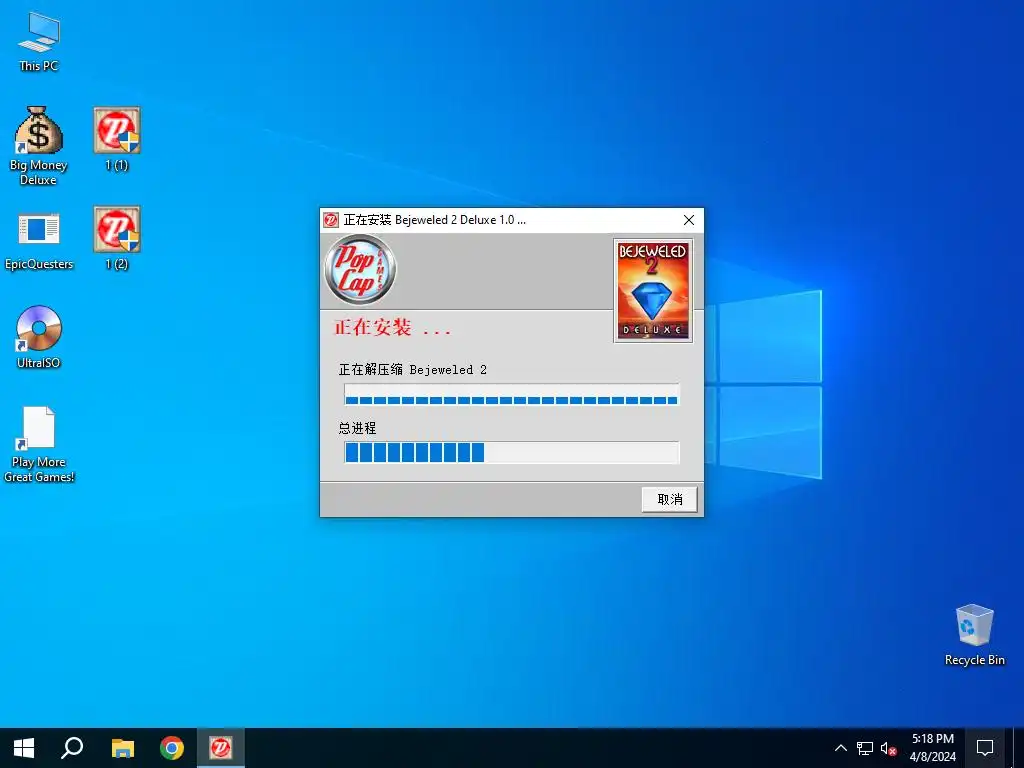Open the muted volume tray icon
The image size is (1024, 768).
coord(888,748)
